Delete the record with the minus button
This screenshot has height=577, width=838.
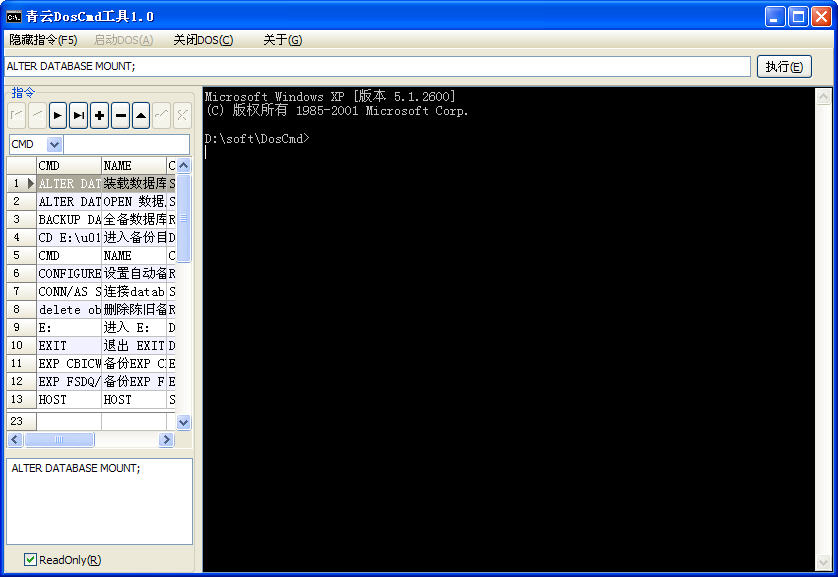coord(120,115)
